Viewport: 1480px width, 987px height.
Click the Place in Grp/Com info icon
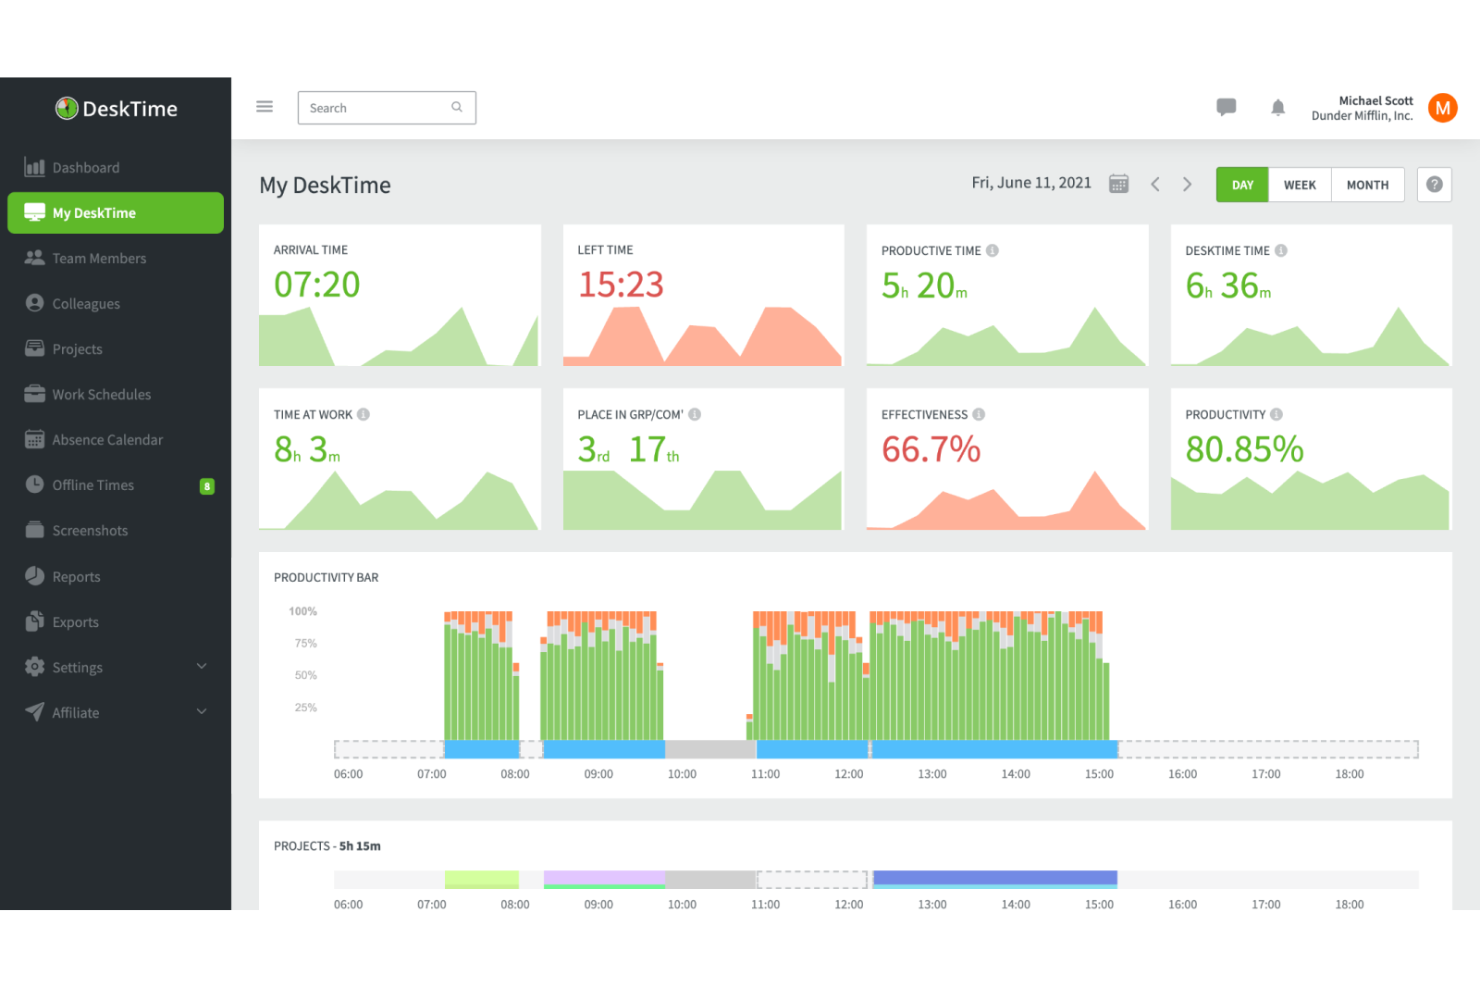(x=694, y=414)
